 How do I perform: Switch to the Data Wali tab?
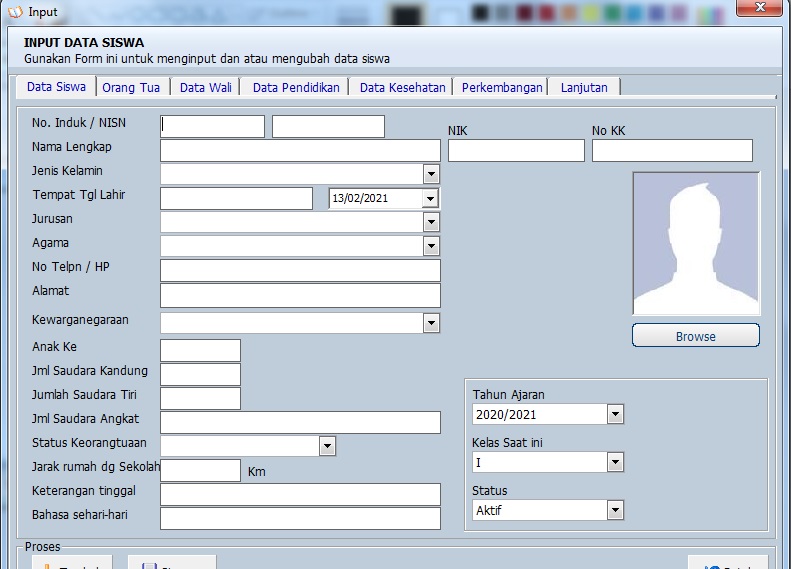[205, 88]
